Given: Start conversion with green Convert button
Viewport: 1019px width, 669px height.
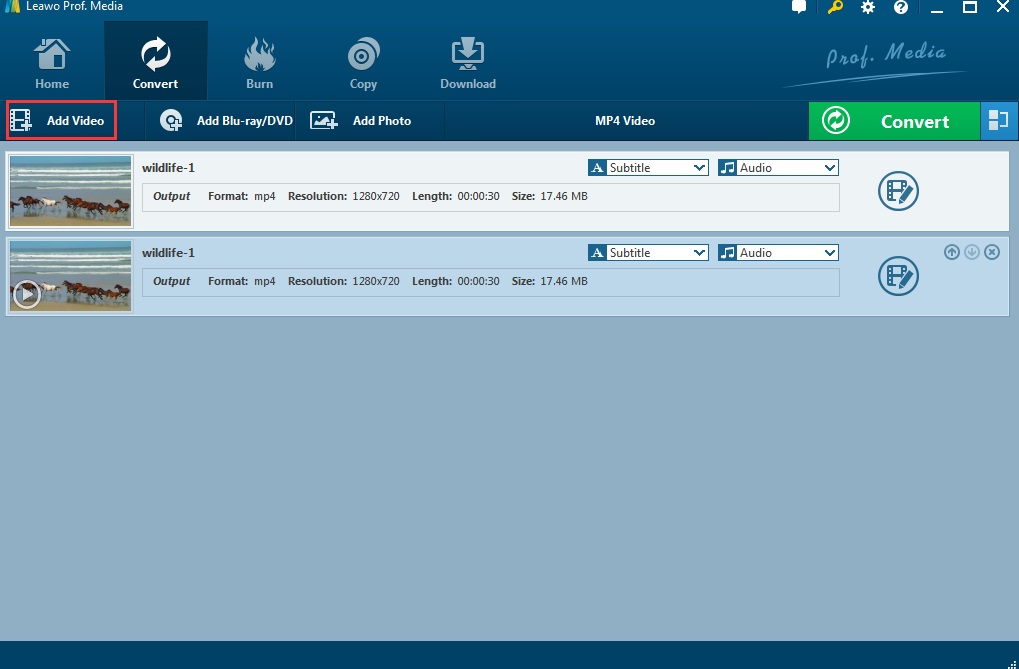Looking at the screenshot, I should pos(894,121).
